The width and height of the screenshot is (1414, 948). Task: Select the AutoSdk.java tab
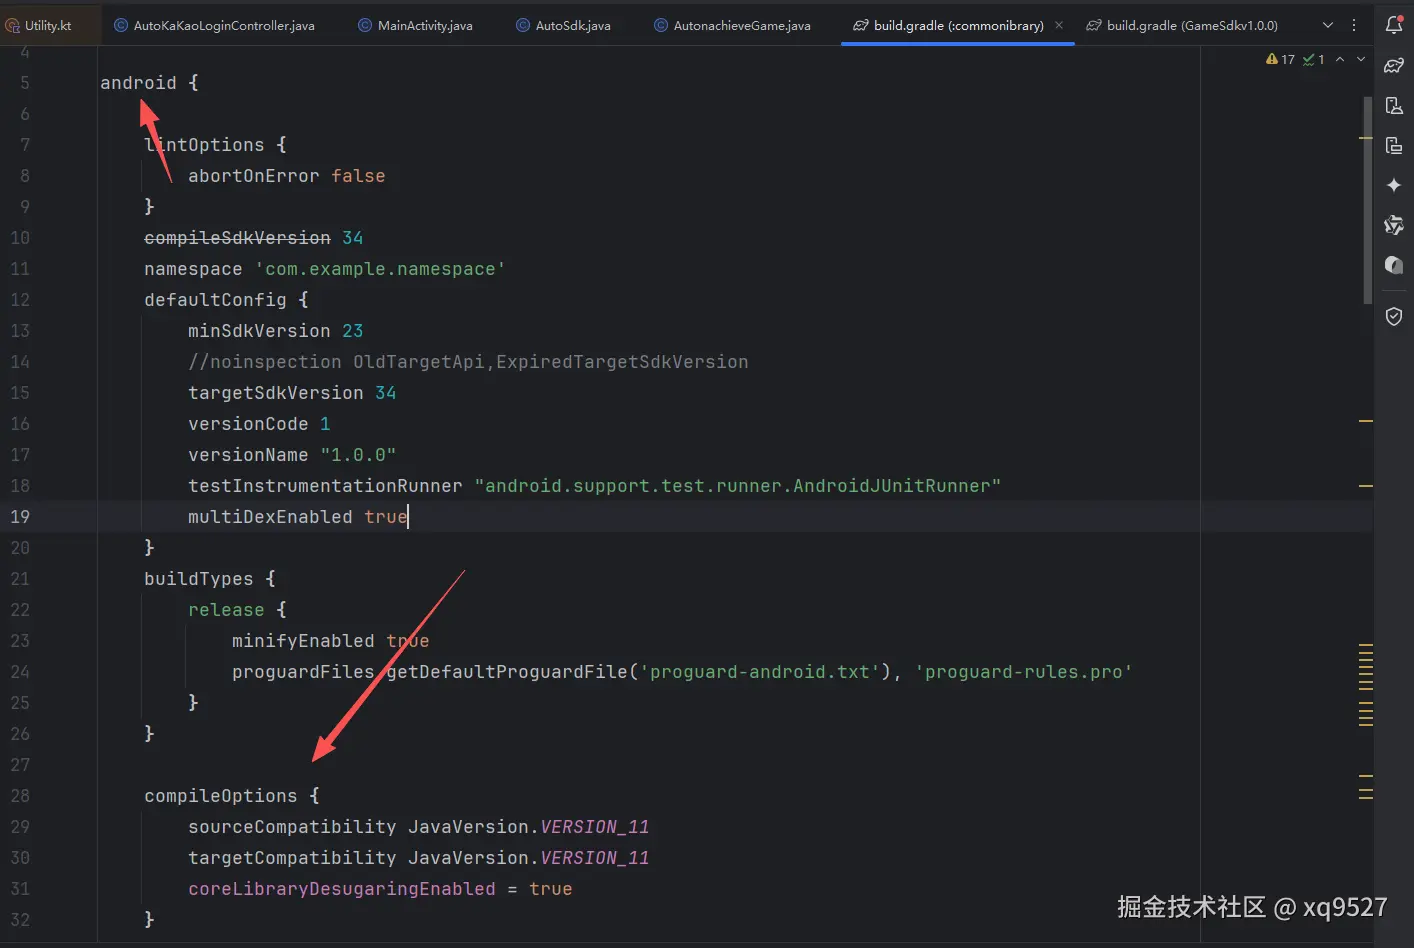[x=563, y=25]
